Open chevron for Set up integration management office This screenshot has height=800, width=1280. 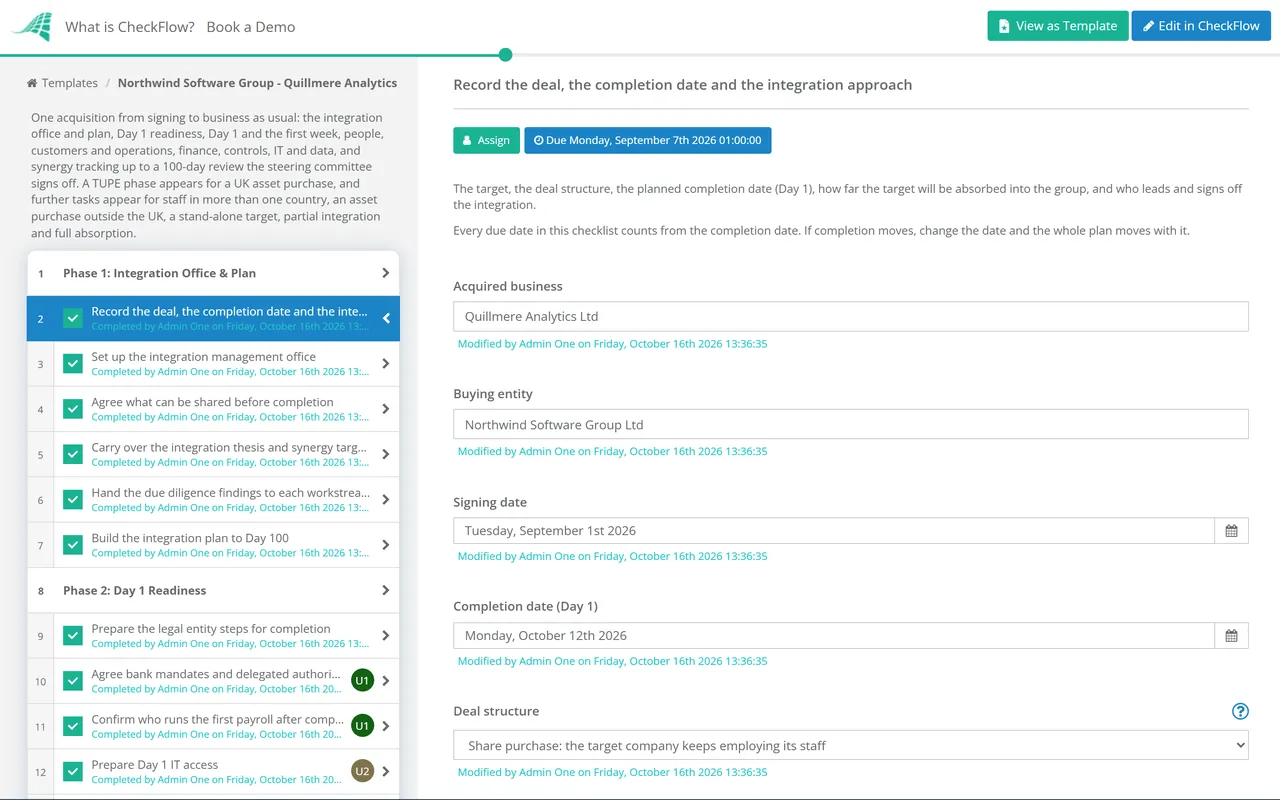386,364
